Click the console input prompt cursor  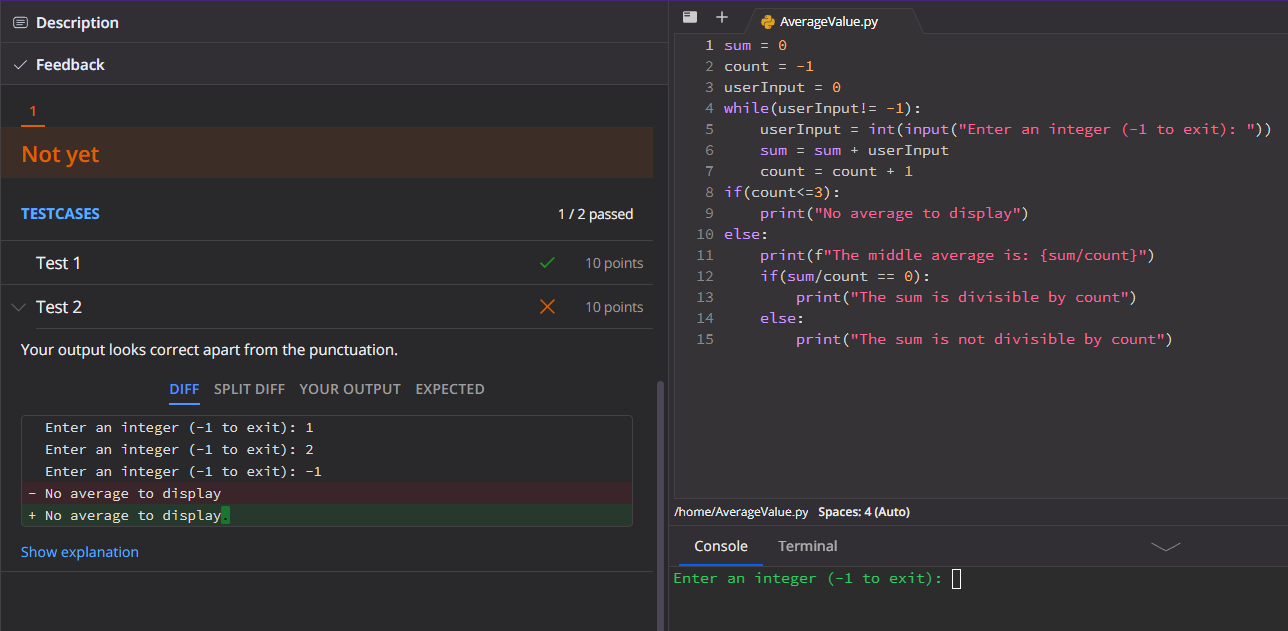[956, 579]
